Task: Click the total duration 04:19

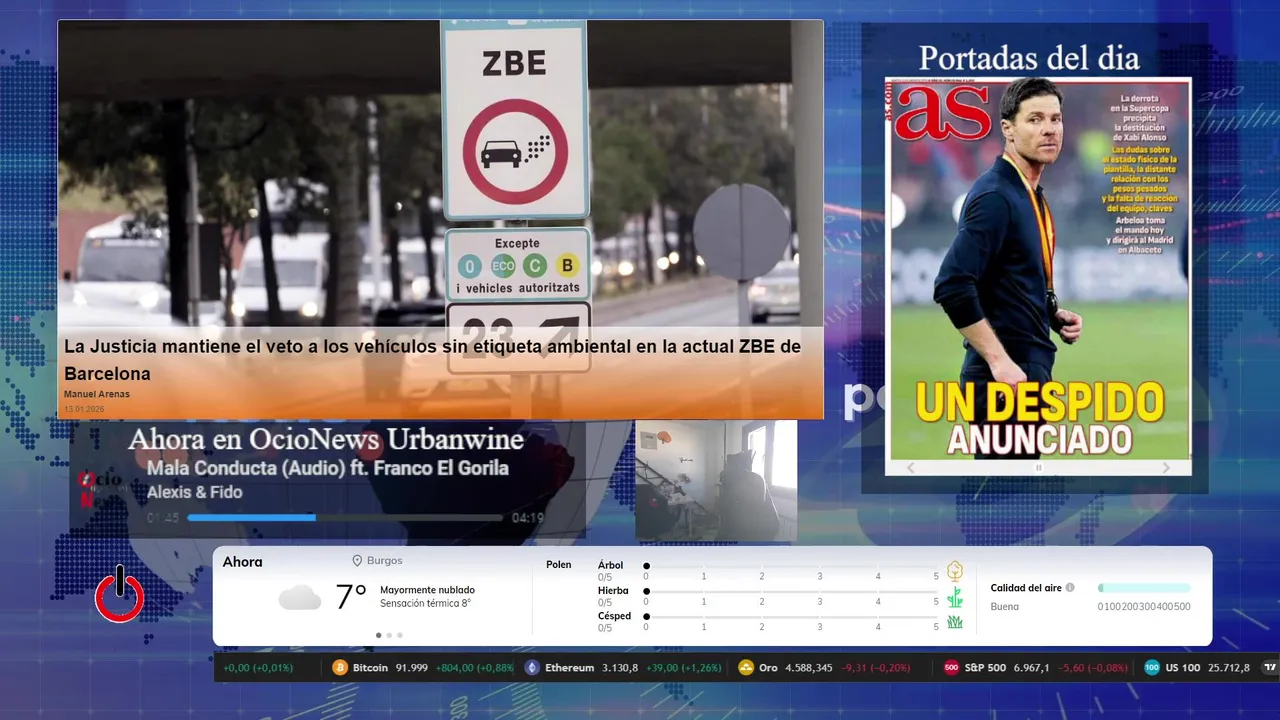Action: click(527, 518)
